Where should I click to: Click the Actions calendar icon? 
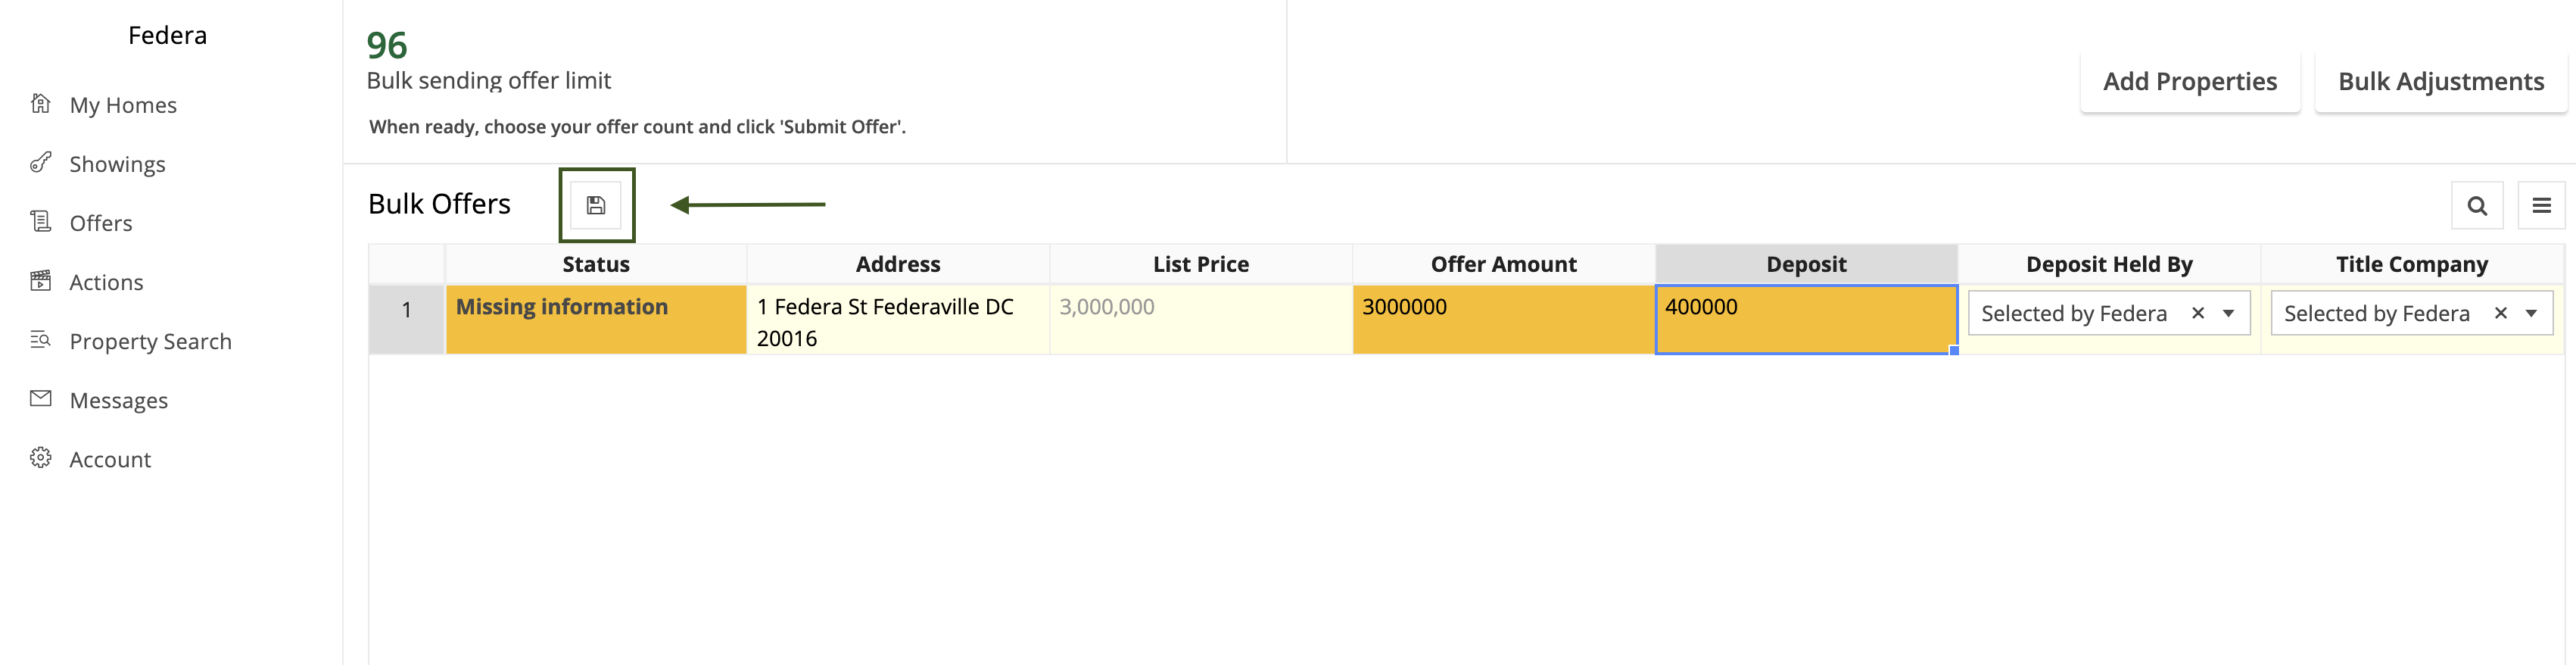(41, 281)
